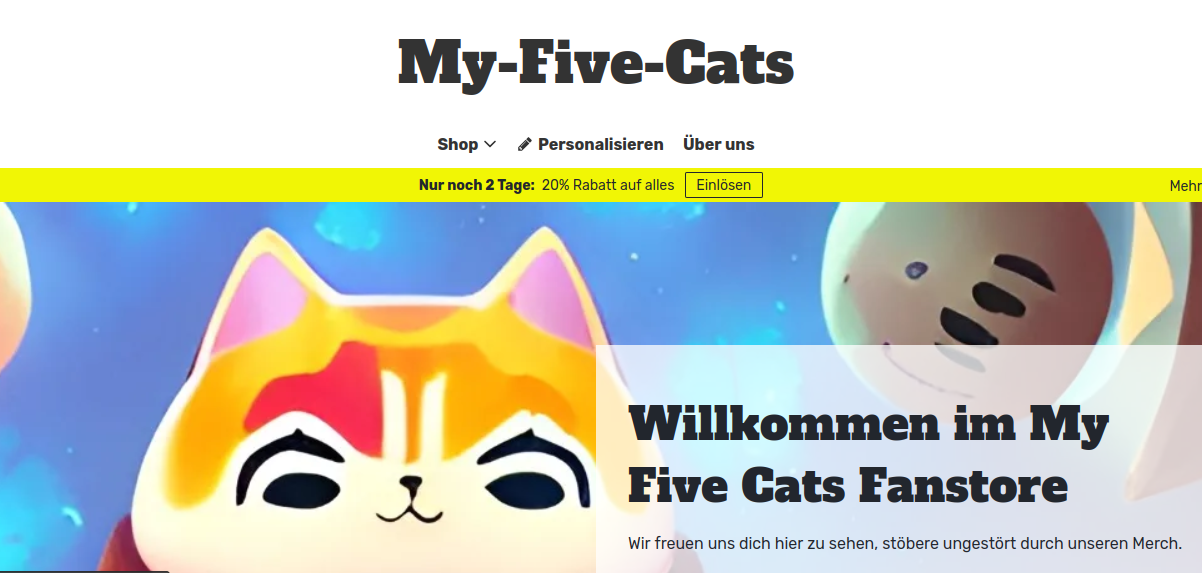1202x573 pixels.
Task: Click the 'Nur noch 2 Tage:' label
Action: [x=477, y=185]
